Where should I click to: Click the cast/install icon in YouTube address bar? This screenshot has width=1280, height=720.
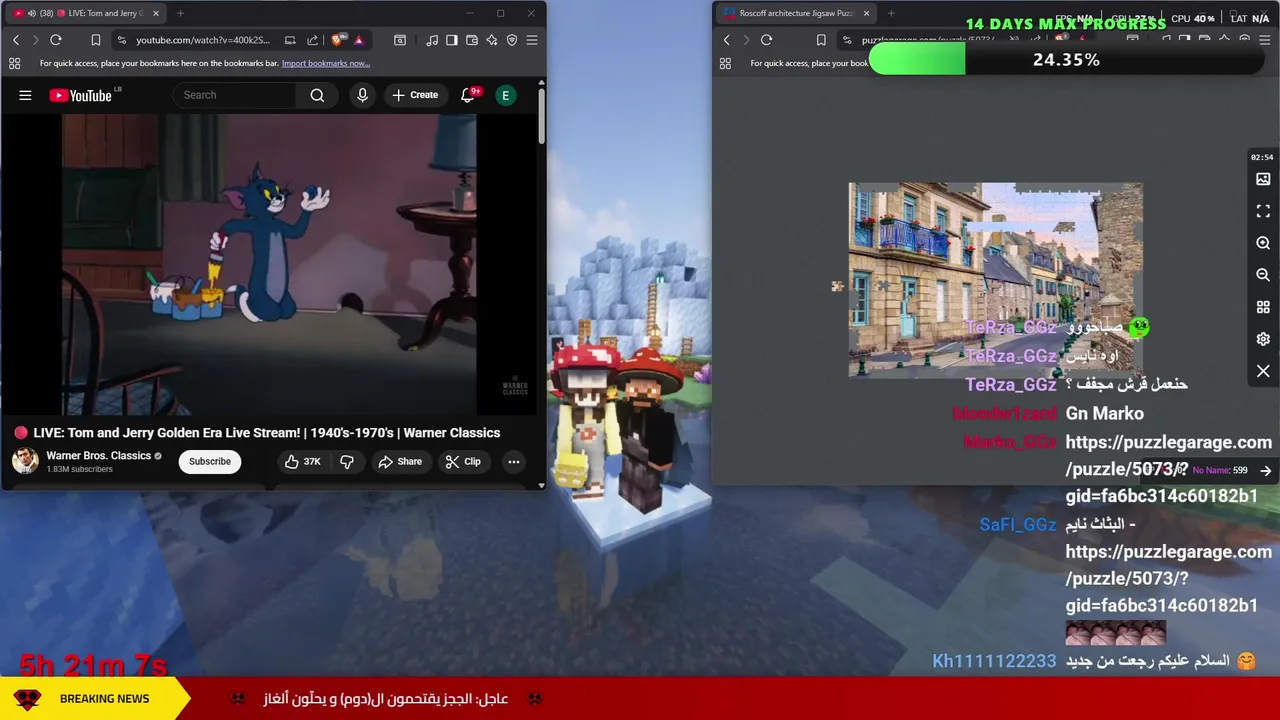[x=290, y=40]
